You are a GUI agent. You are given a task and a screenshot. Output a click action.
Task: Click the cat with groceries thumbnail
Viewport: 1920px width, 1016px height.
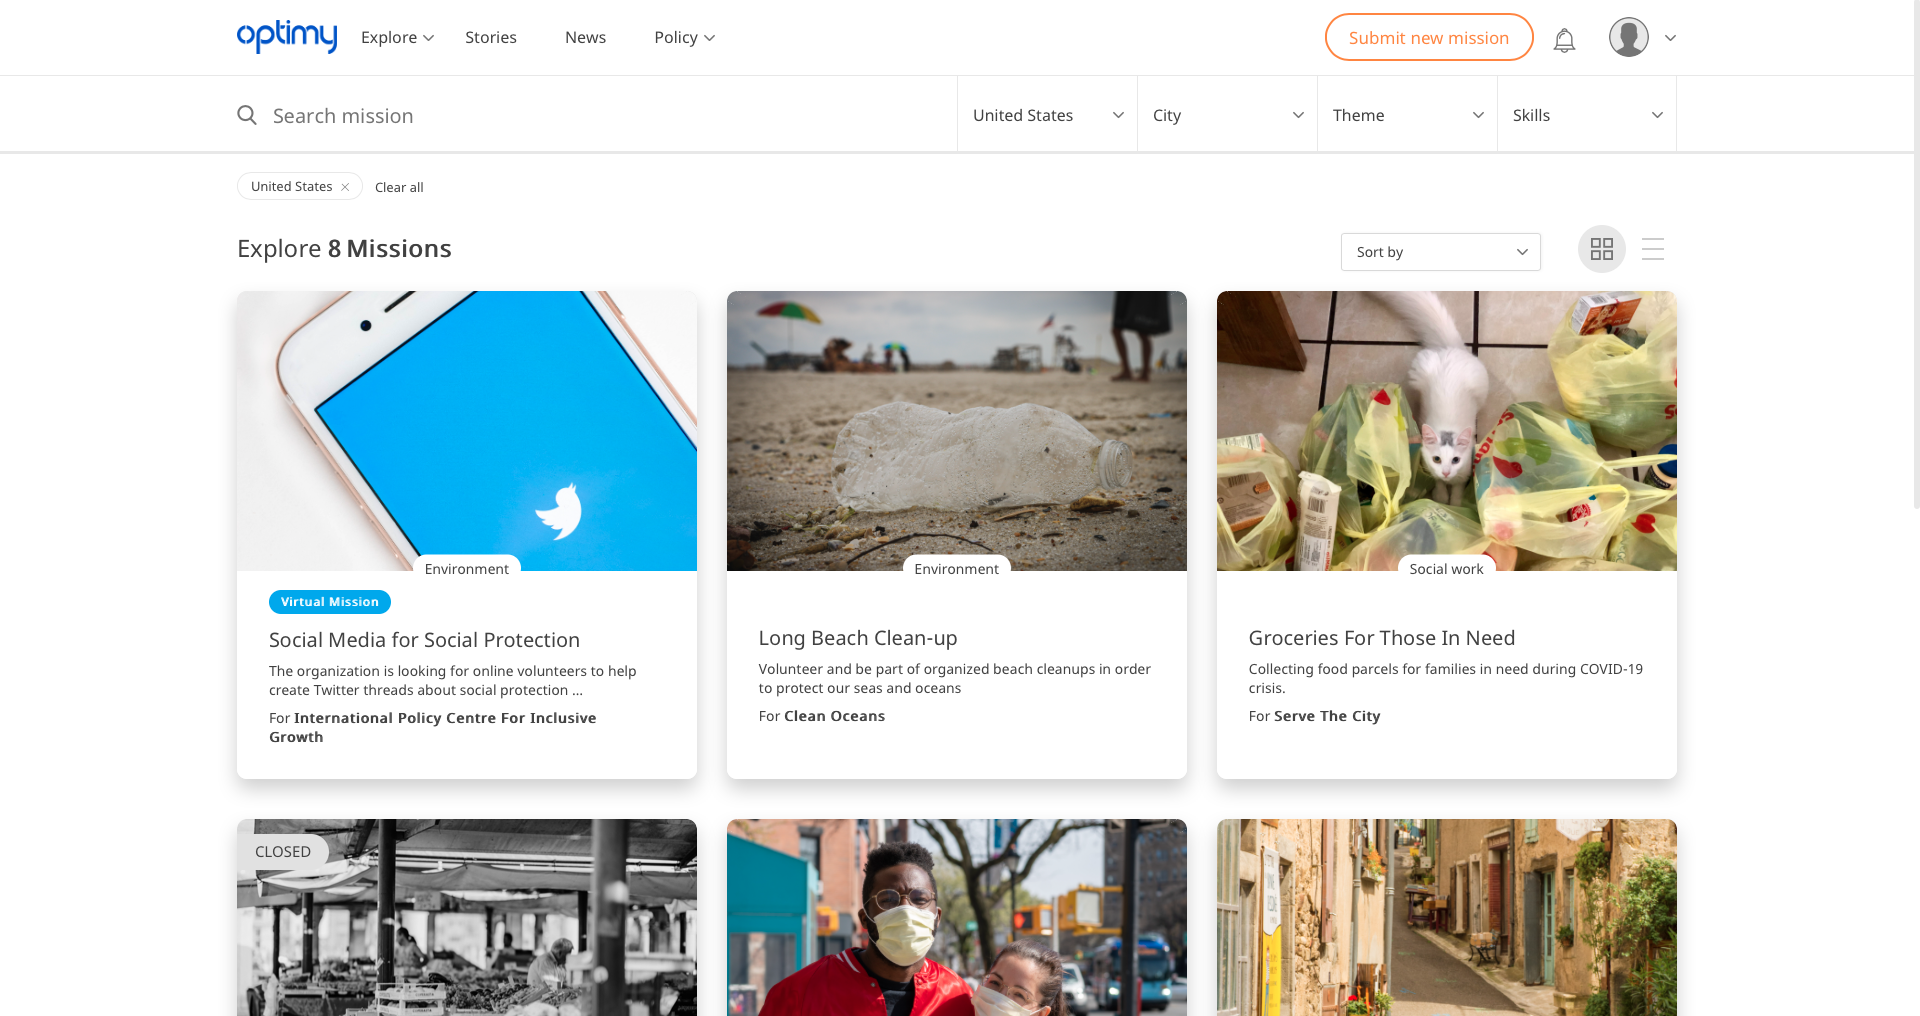[x=1447, y=431]
